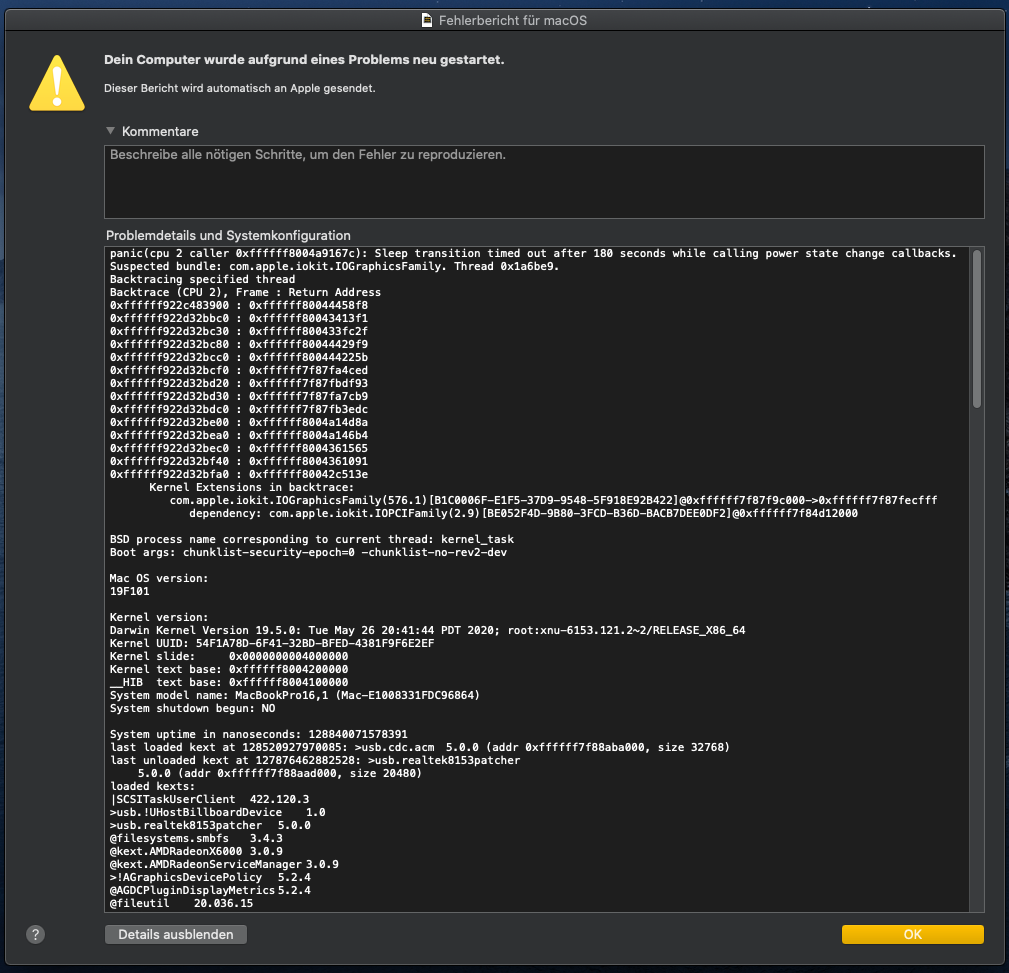The height and width of the screenshot is (973, 1009).
Task: Click the 'Kernel text base:' line
Action: click(x=228, y=669)
